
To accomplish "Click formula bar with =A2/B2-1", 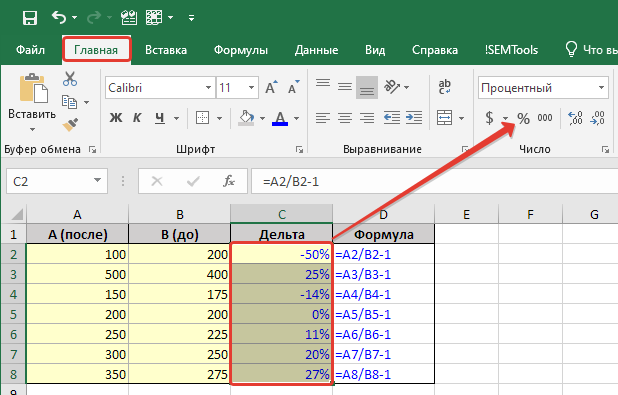I will pos(434,181).
